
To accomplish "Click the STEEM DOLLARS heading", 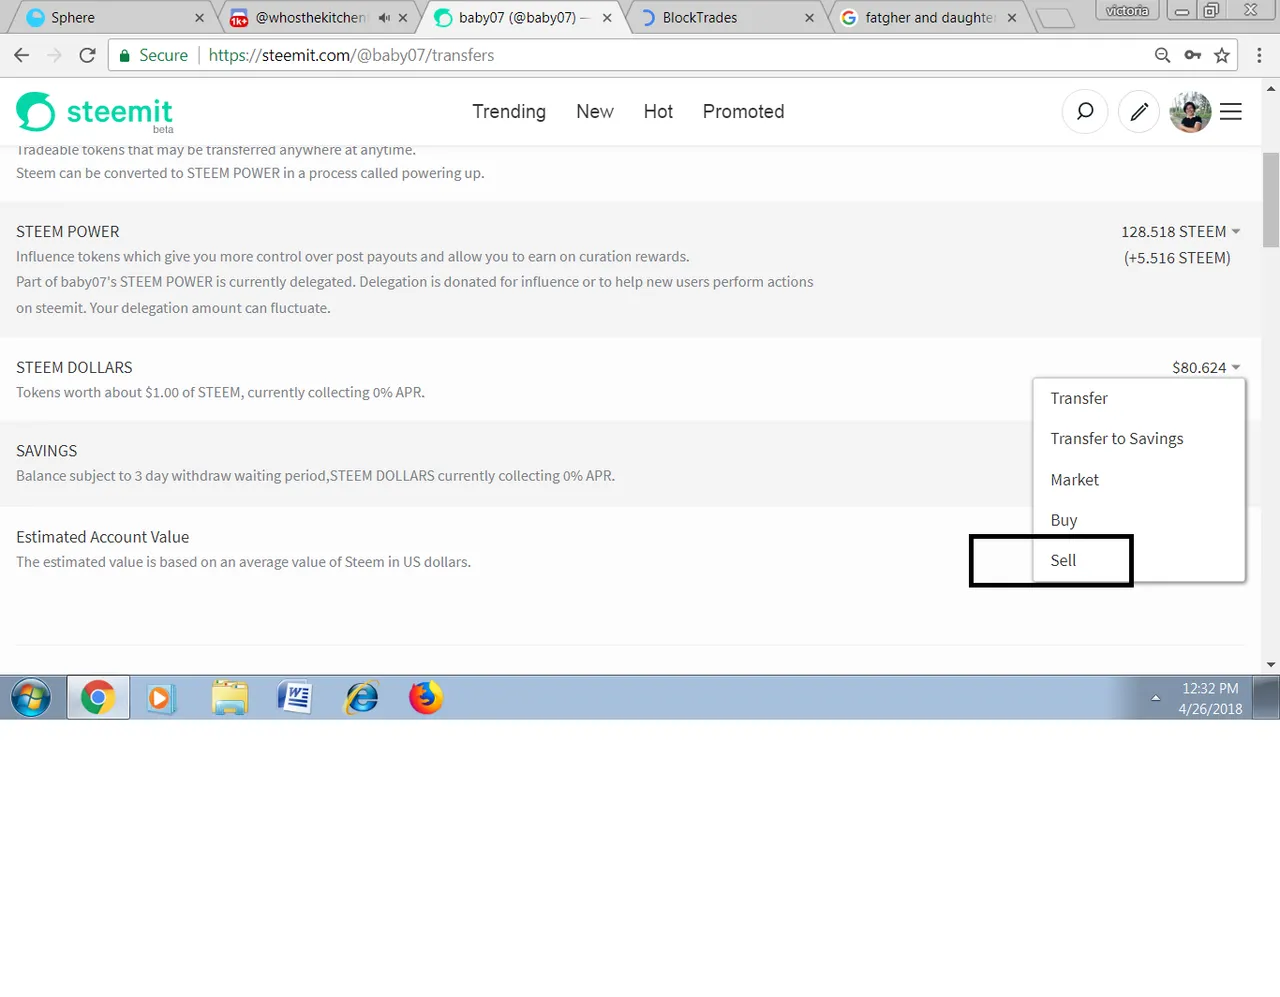I will tap(74, 367).
